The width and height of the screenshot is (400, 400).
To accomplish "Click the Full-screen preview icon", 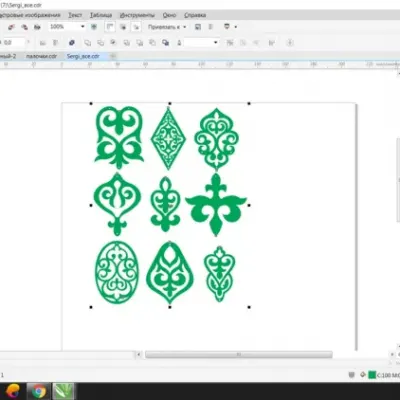I will point(94,27).
